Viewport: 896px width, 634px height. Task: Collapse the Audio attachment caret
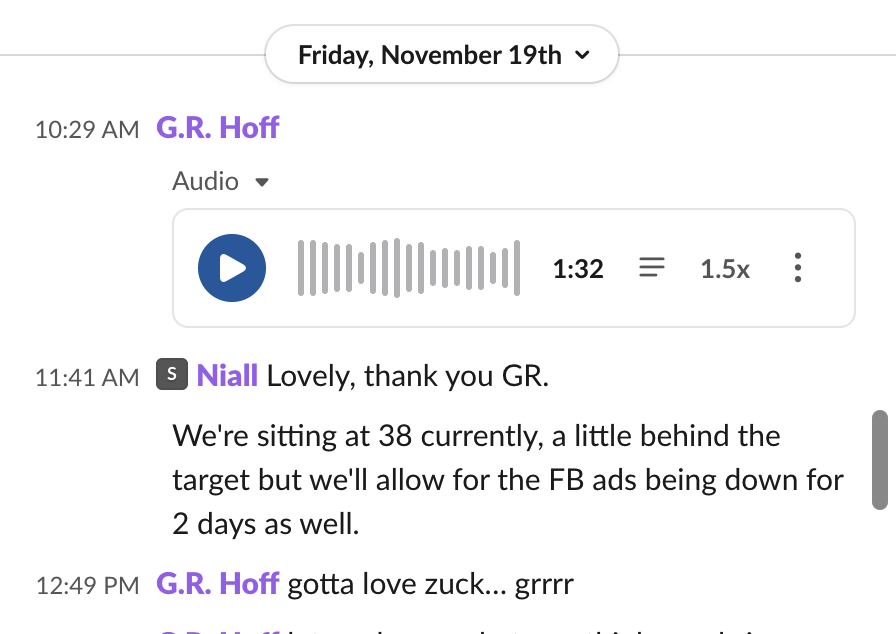tap(262, 183)
